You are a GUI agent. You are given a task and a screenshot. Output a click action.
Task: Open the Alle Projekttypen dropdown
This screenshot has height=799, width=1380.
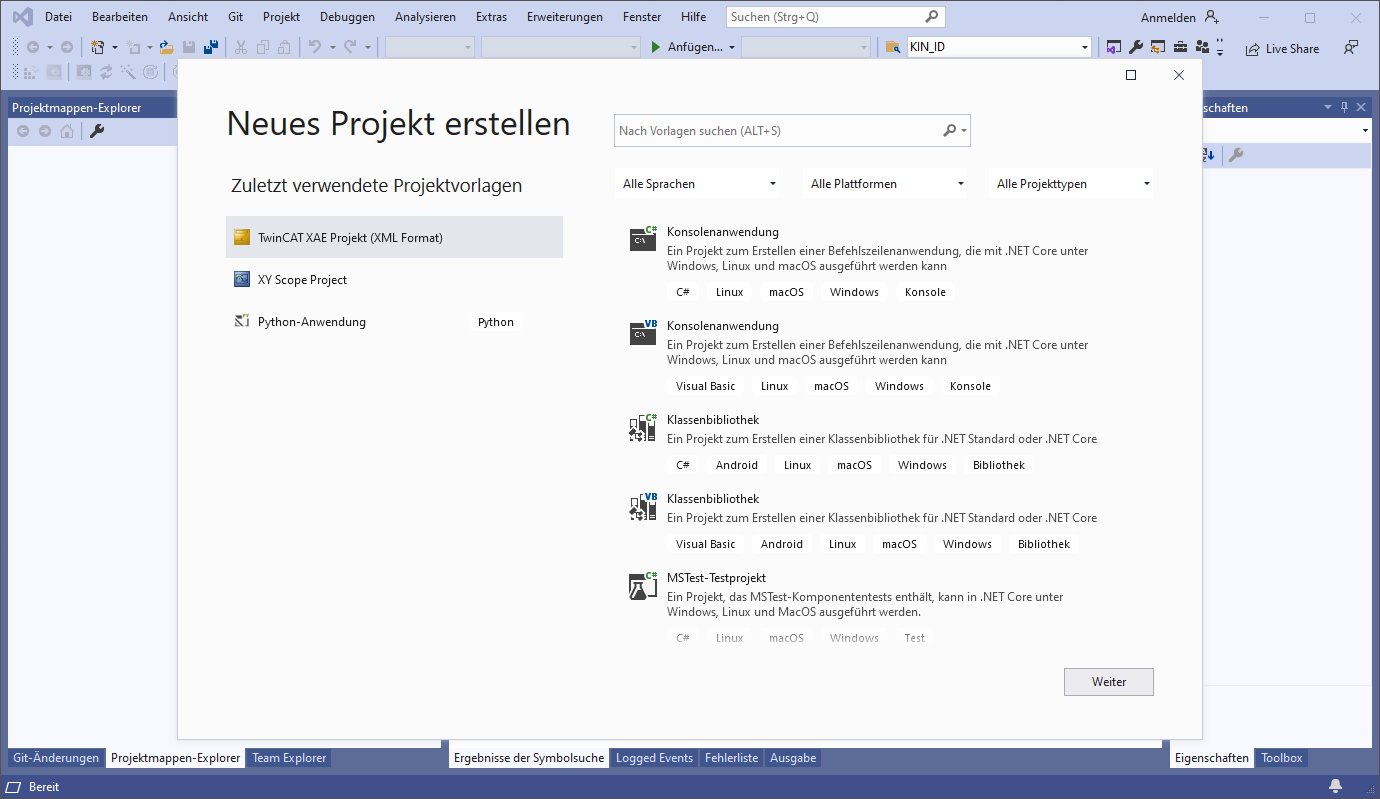(x=1073, y=184)
